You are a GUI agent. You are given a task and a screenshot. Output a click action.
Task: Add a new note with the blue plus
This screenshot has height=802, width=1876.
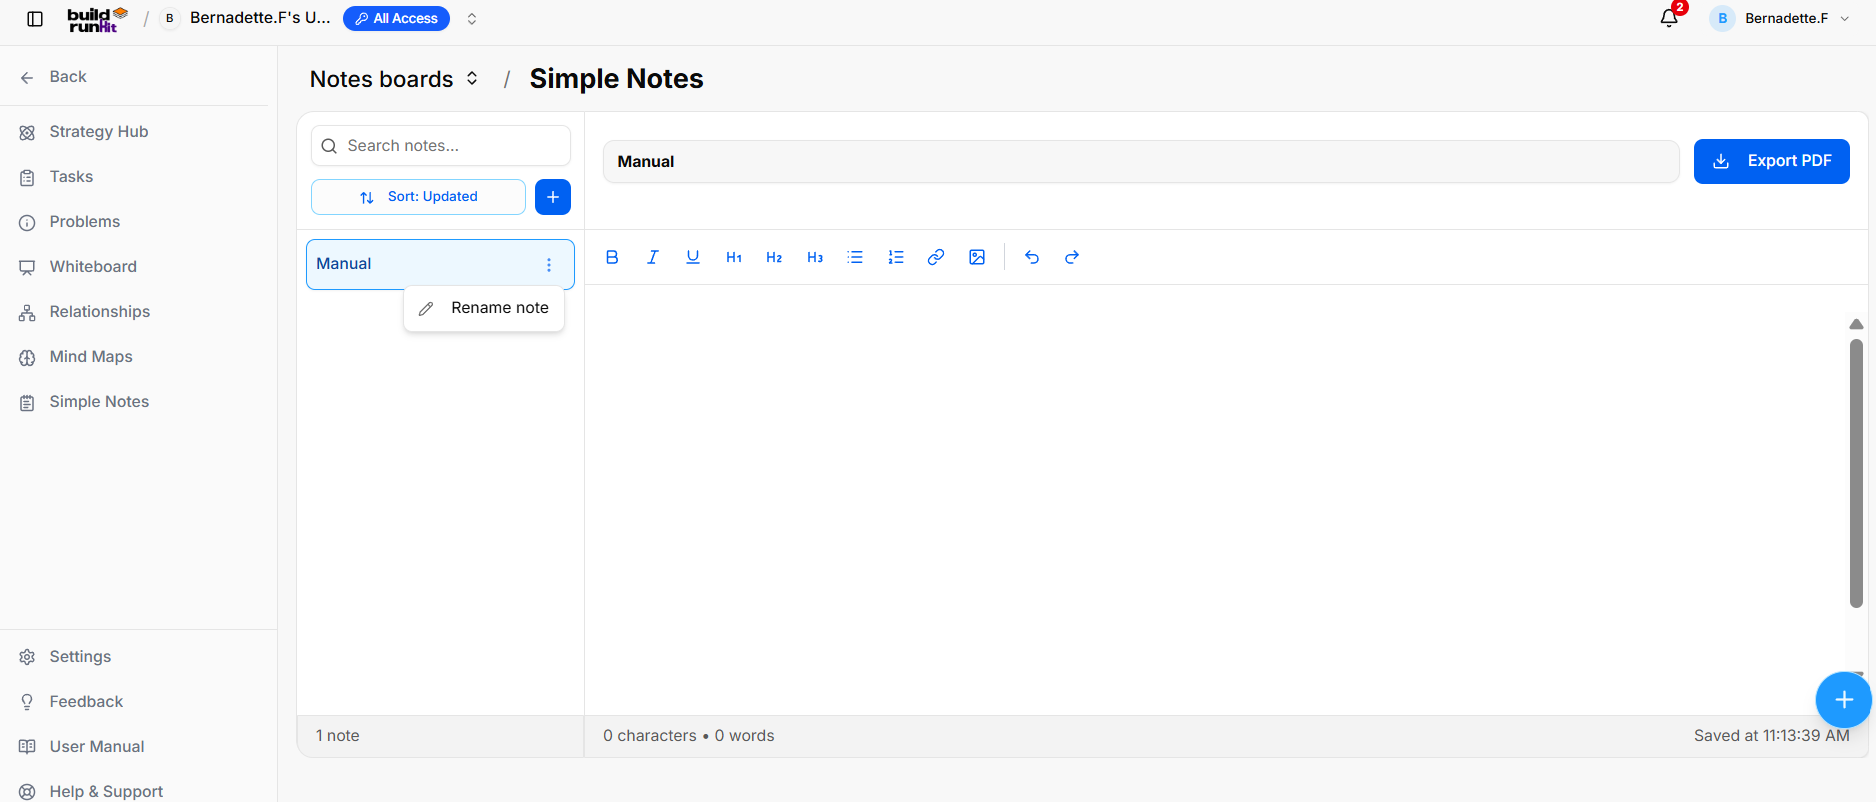click(553, 197)
